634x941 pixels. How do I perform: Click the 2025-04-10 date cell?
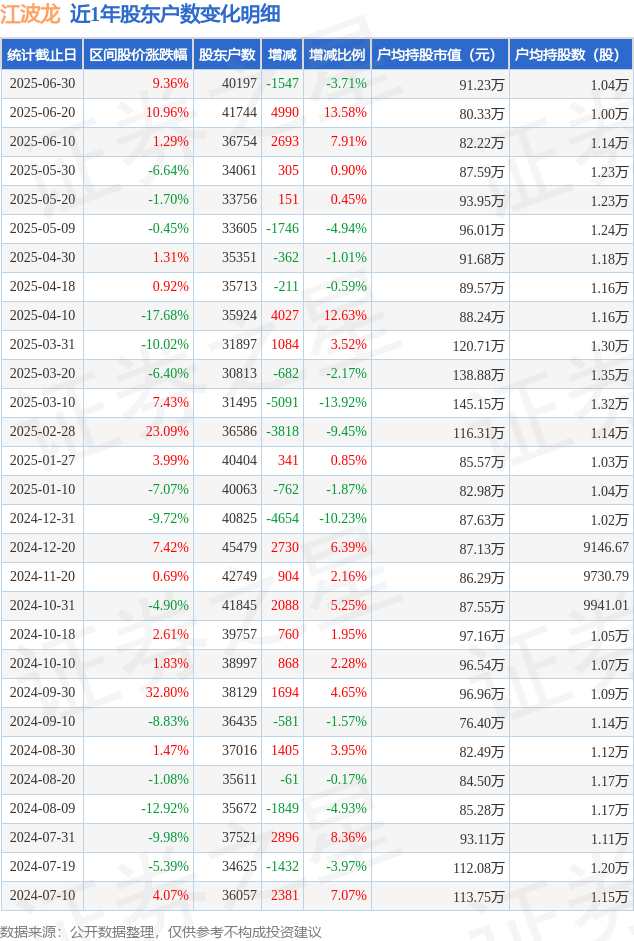tap(43, 316)
